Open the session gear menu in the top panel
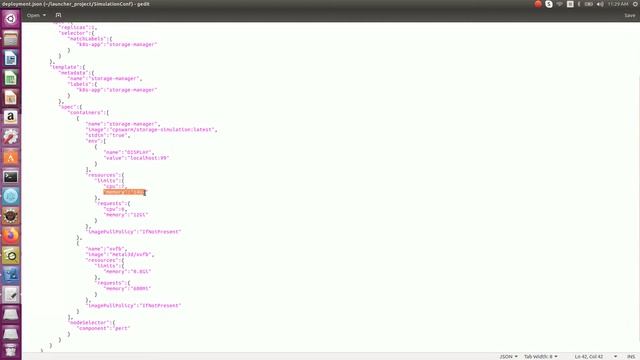Image resolution: width=640 pixels, height=360 pixels. pyautogui.click(x=636, y=4)
